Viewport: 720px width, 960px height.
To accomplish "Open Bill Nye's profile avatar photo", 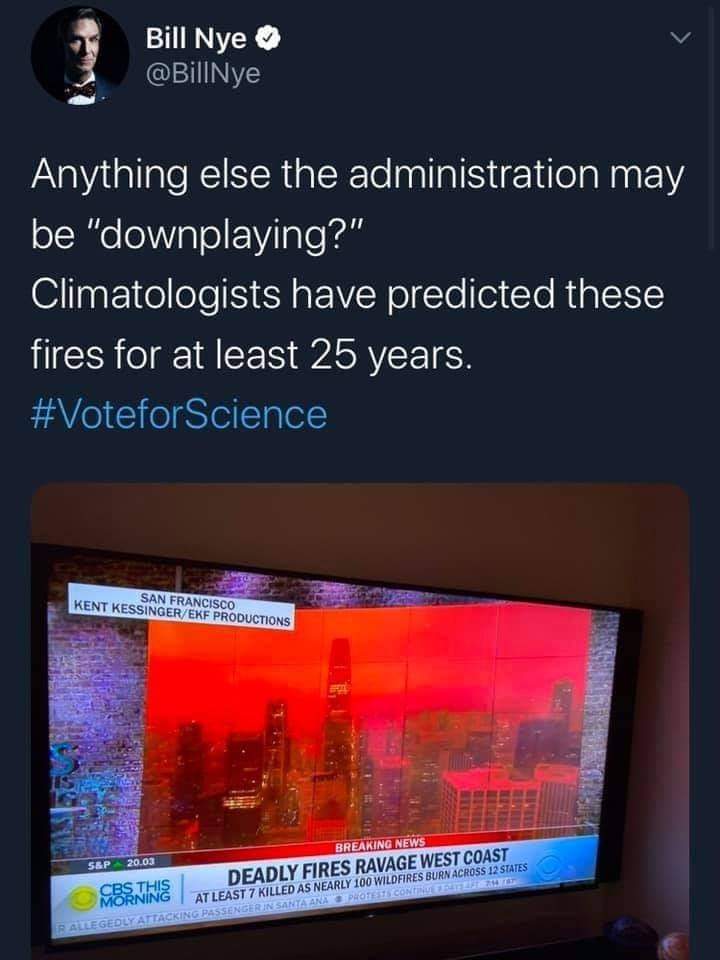I will 80,56.
